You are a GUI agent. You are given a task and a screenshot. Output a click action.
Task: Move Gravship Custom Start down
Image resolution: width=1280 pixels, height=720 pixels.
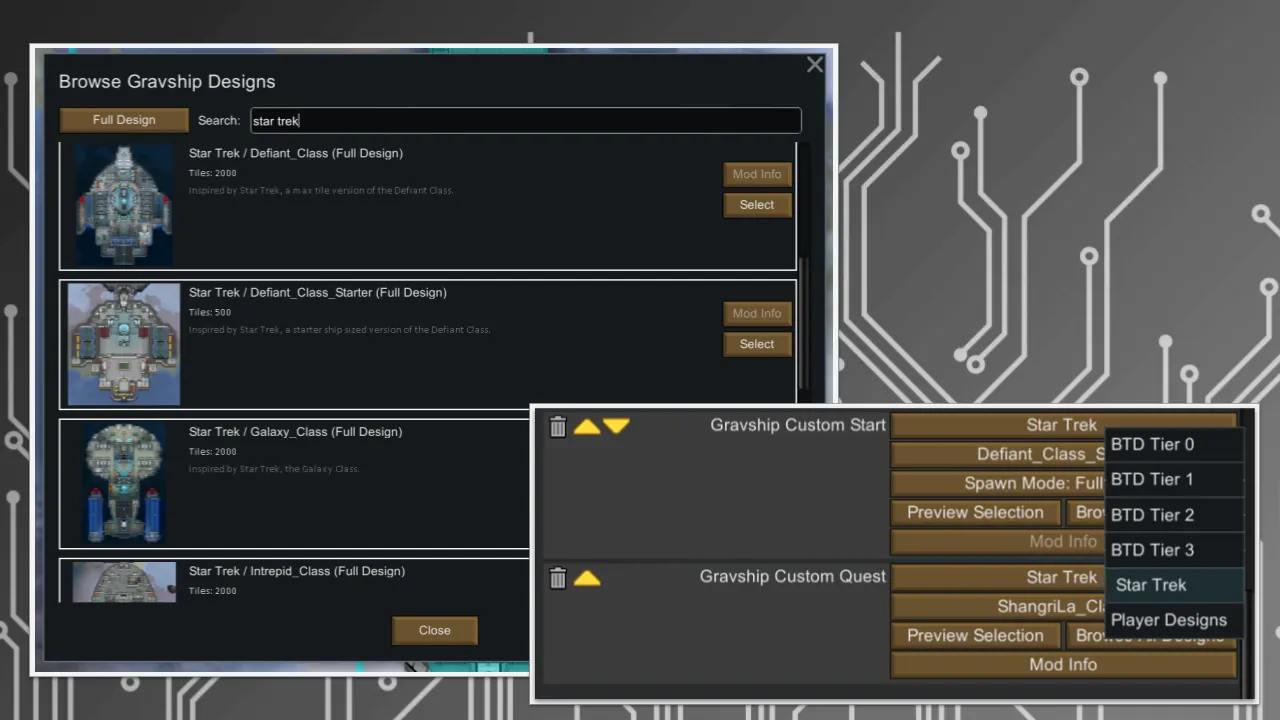click(616, 427)
